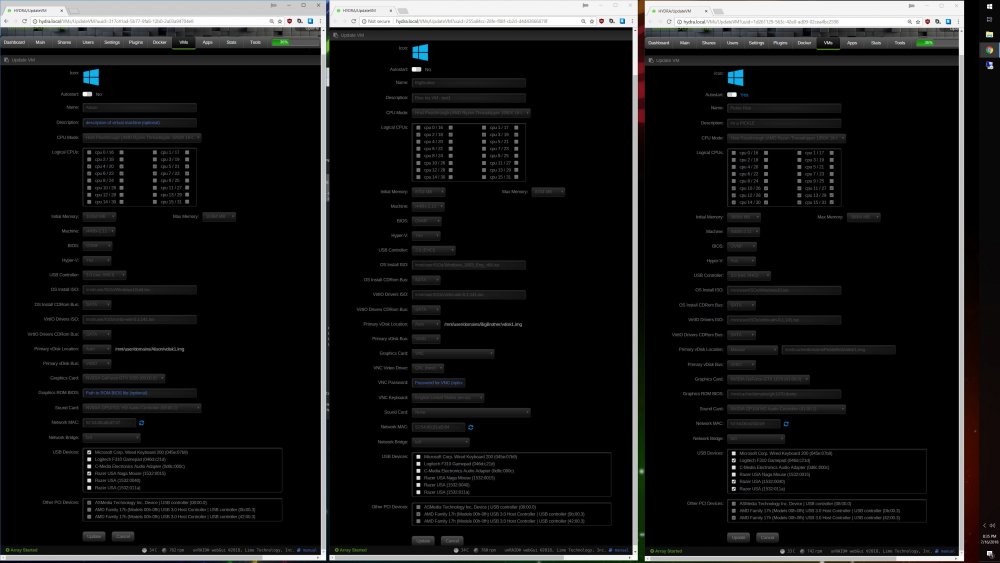Screen dimensions: 1000x563
Task: Open Max Memory dropdown in right window
Action: pyautogui.click(x=864, y=217)
